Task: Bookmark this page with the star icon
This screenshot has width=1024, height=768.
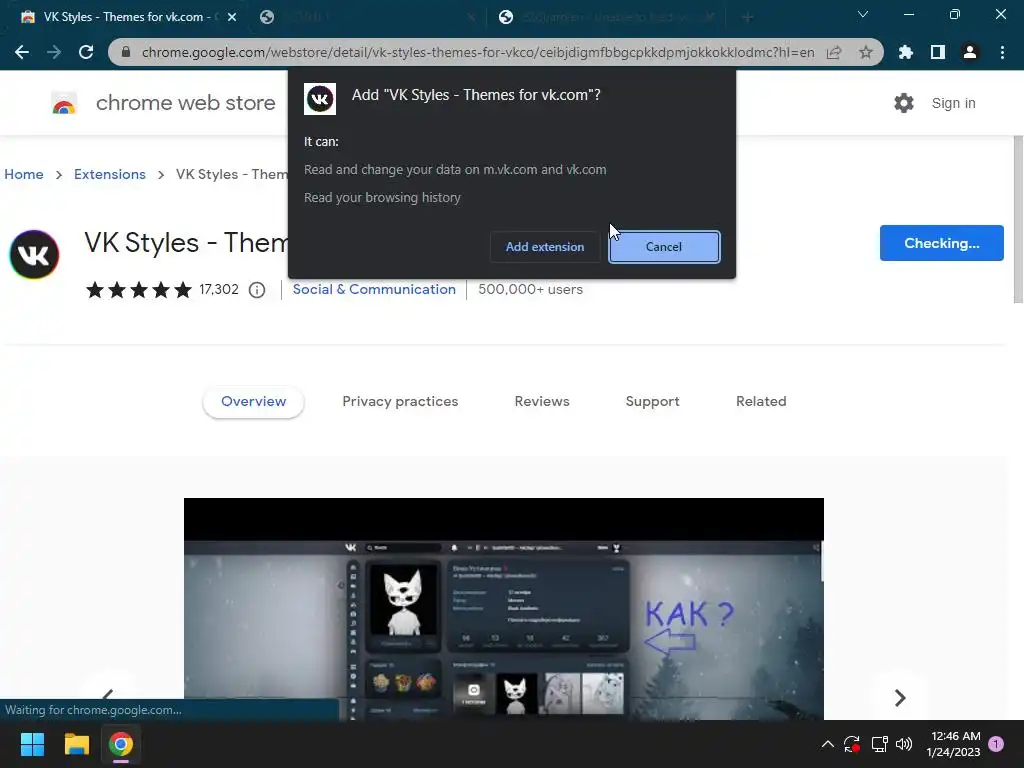Action: [865, 52]
